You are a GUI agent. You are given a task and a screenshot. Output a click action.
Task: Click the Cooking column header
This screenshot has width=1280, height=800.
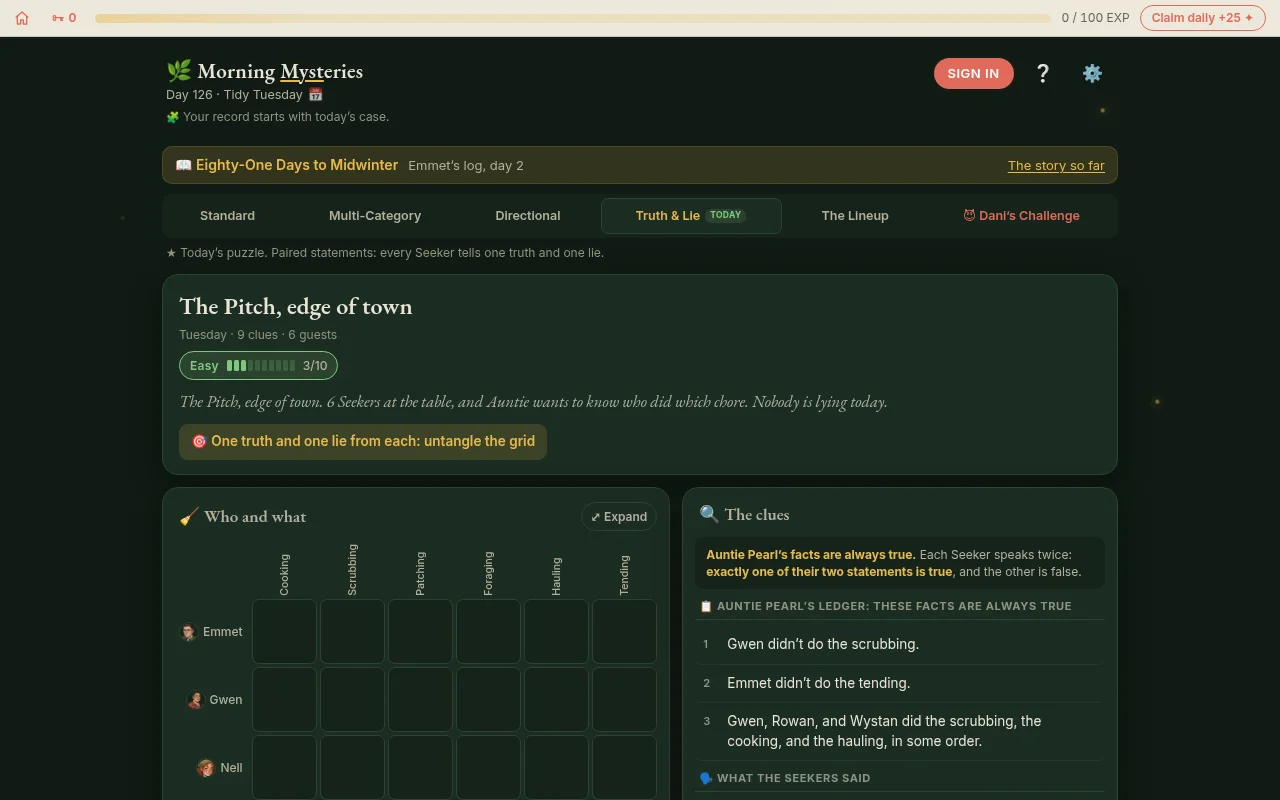(284, 575)
